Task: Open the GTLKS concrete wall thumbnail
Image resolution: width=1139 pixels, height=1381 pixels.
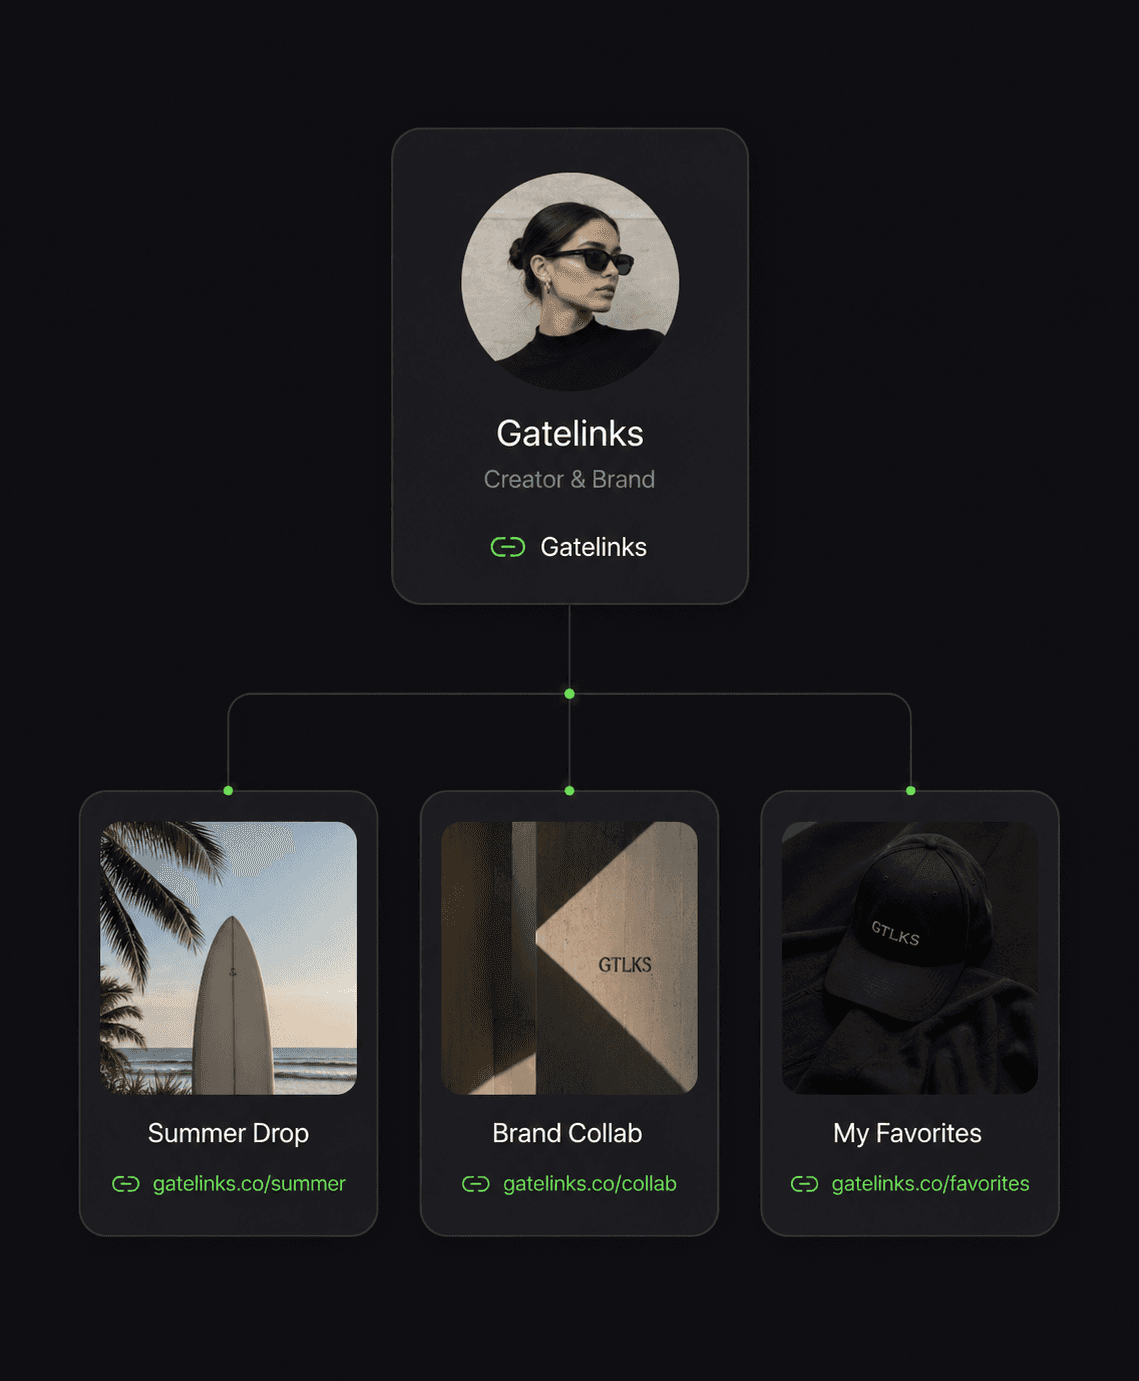Action: point(569,958)
